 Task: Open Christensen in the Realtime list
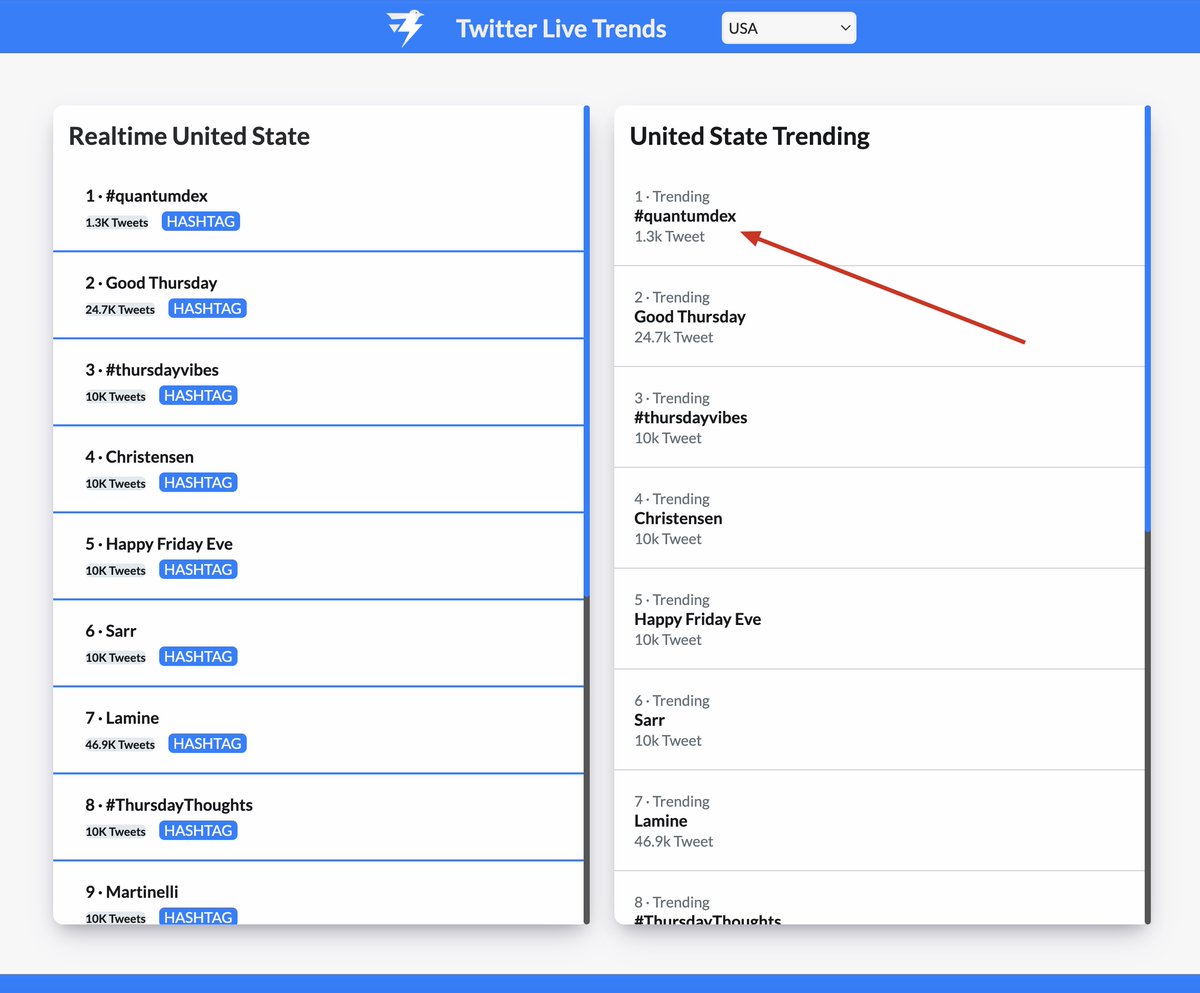(150, 457)
